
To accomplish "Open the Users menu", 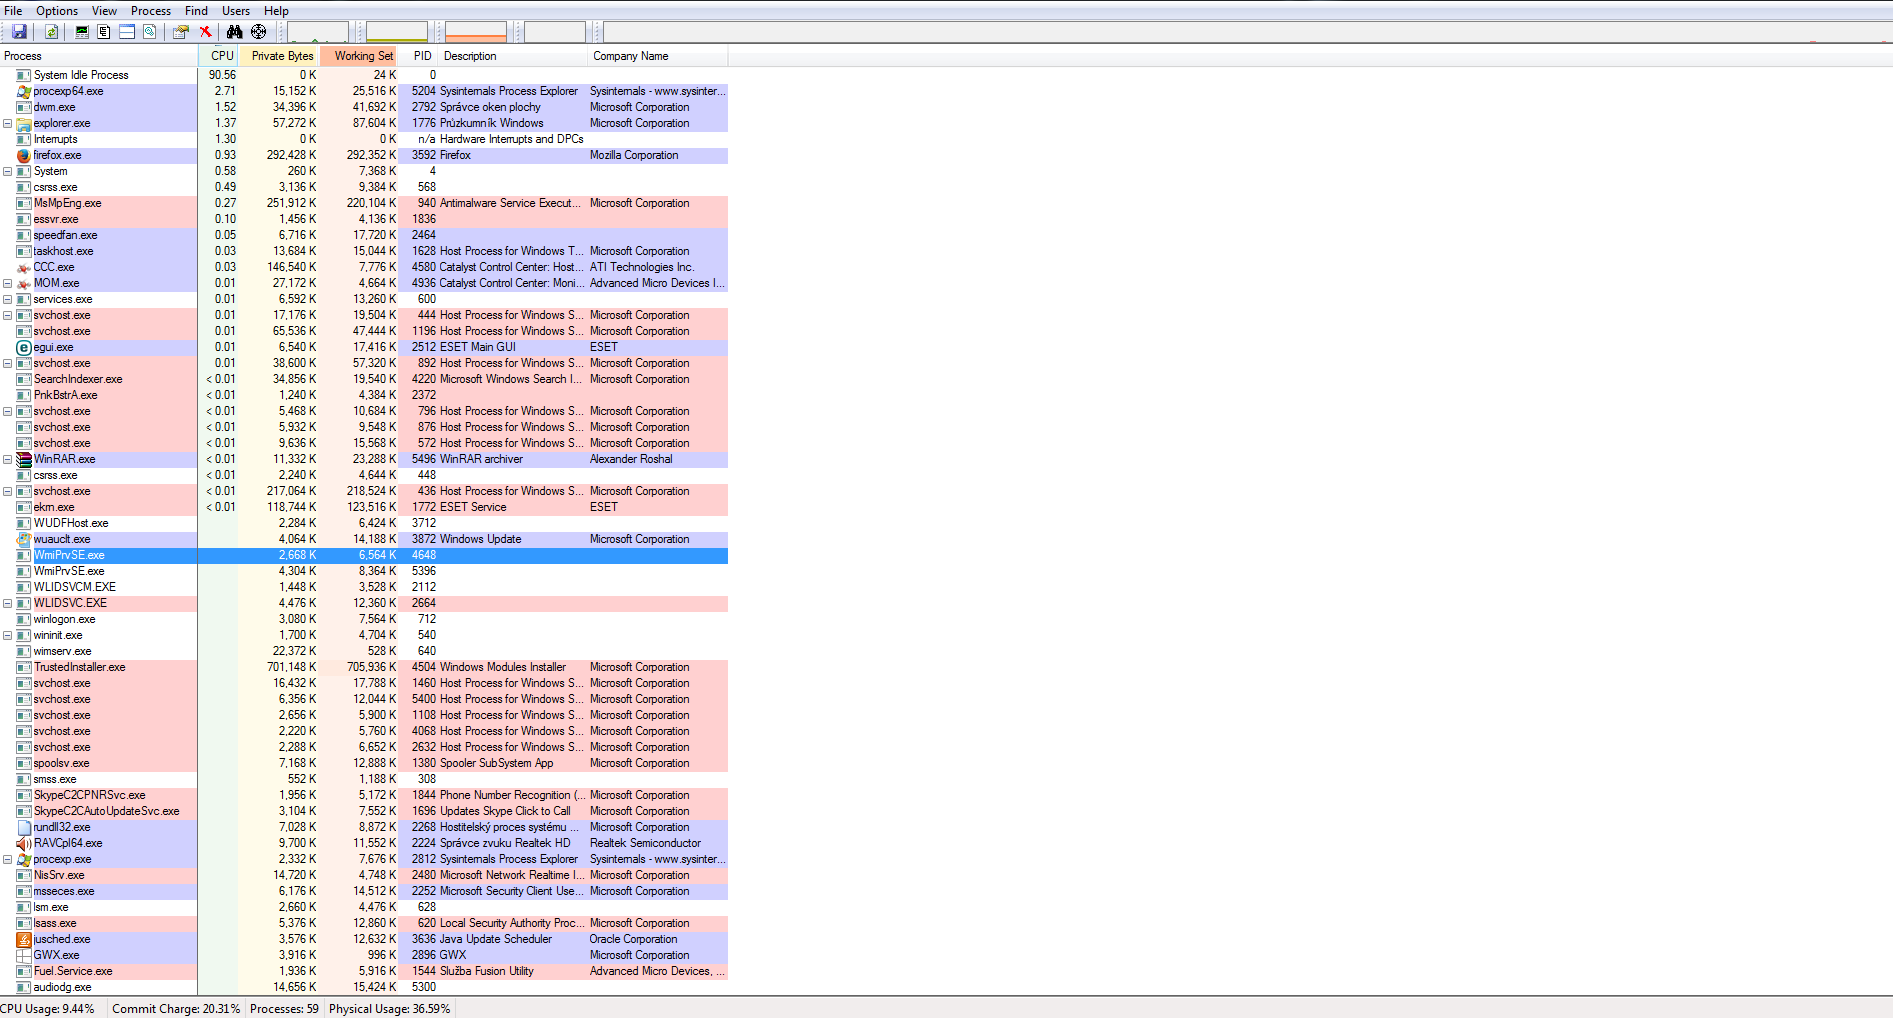I will tap(236, 11).
